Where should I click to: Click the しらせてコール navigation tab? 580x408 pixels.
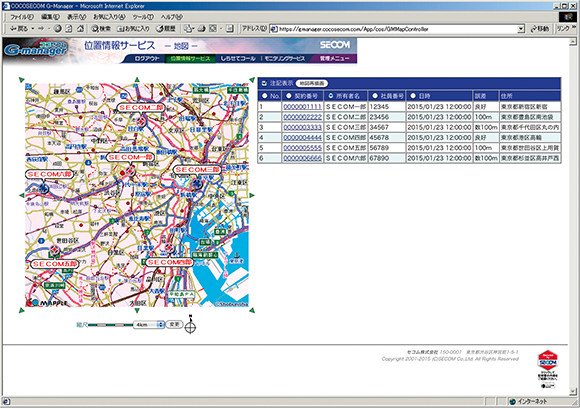[238, 58]
